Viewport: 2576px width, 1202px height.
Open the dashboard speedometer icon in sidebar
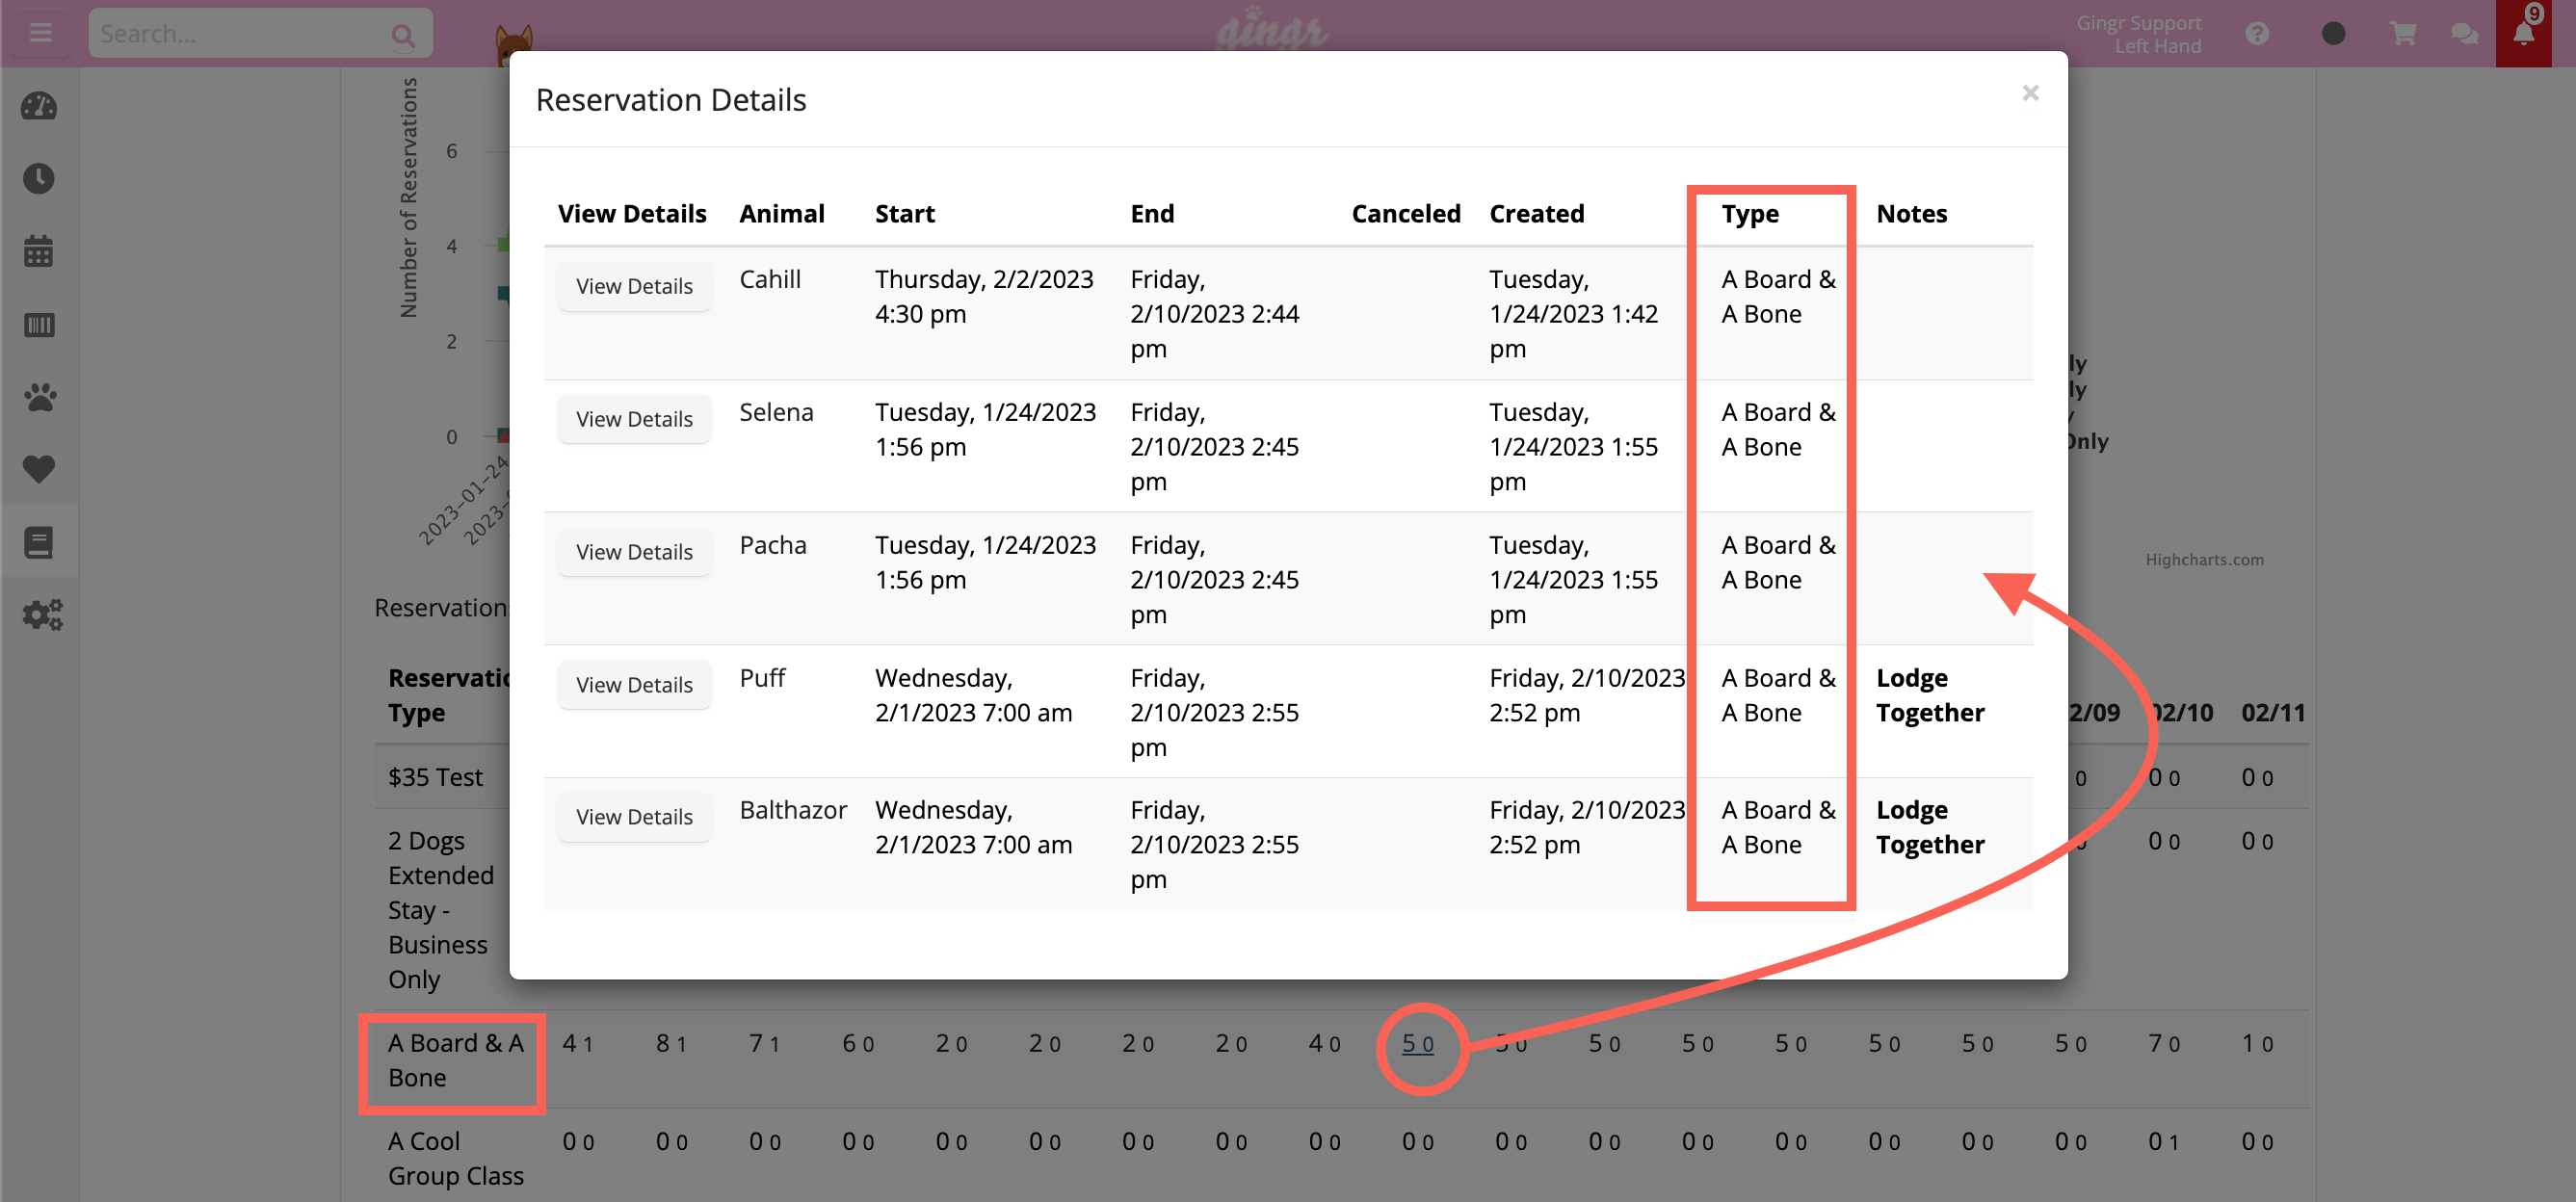pos(38,106)
